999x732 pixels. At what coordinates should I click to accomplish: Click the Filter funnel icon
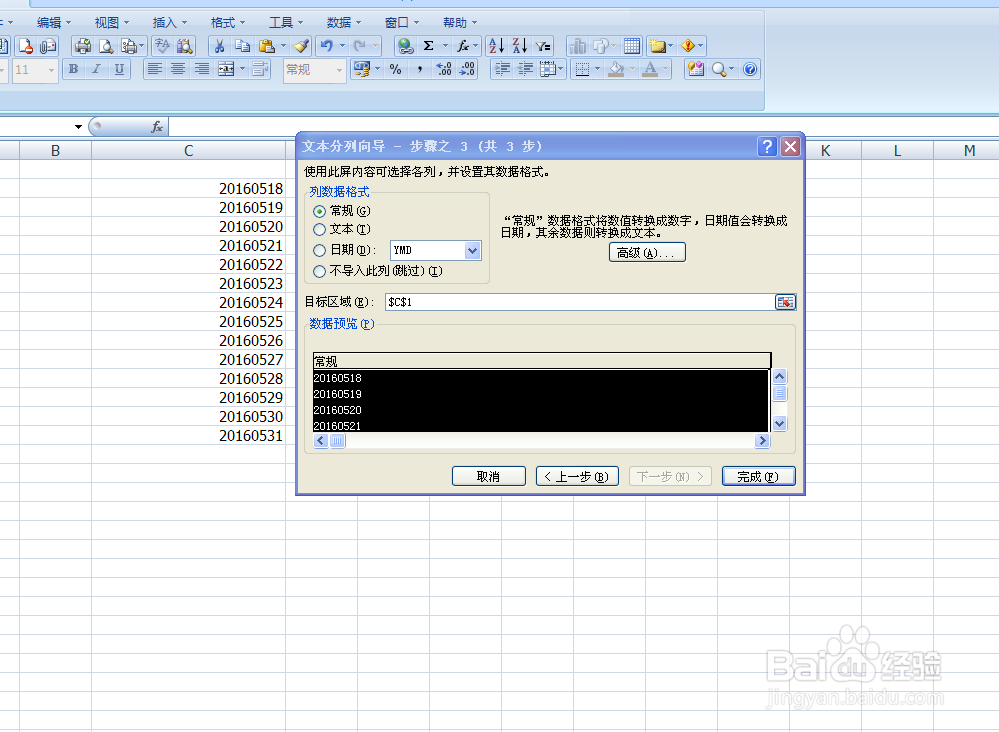point(543,46)
